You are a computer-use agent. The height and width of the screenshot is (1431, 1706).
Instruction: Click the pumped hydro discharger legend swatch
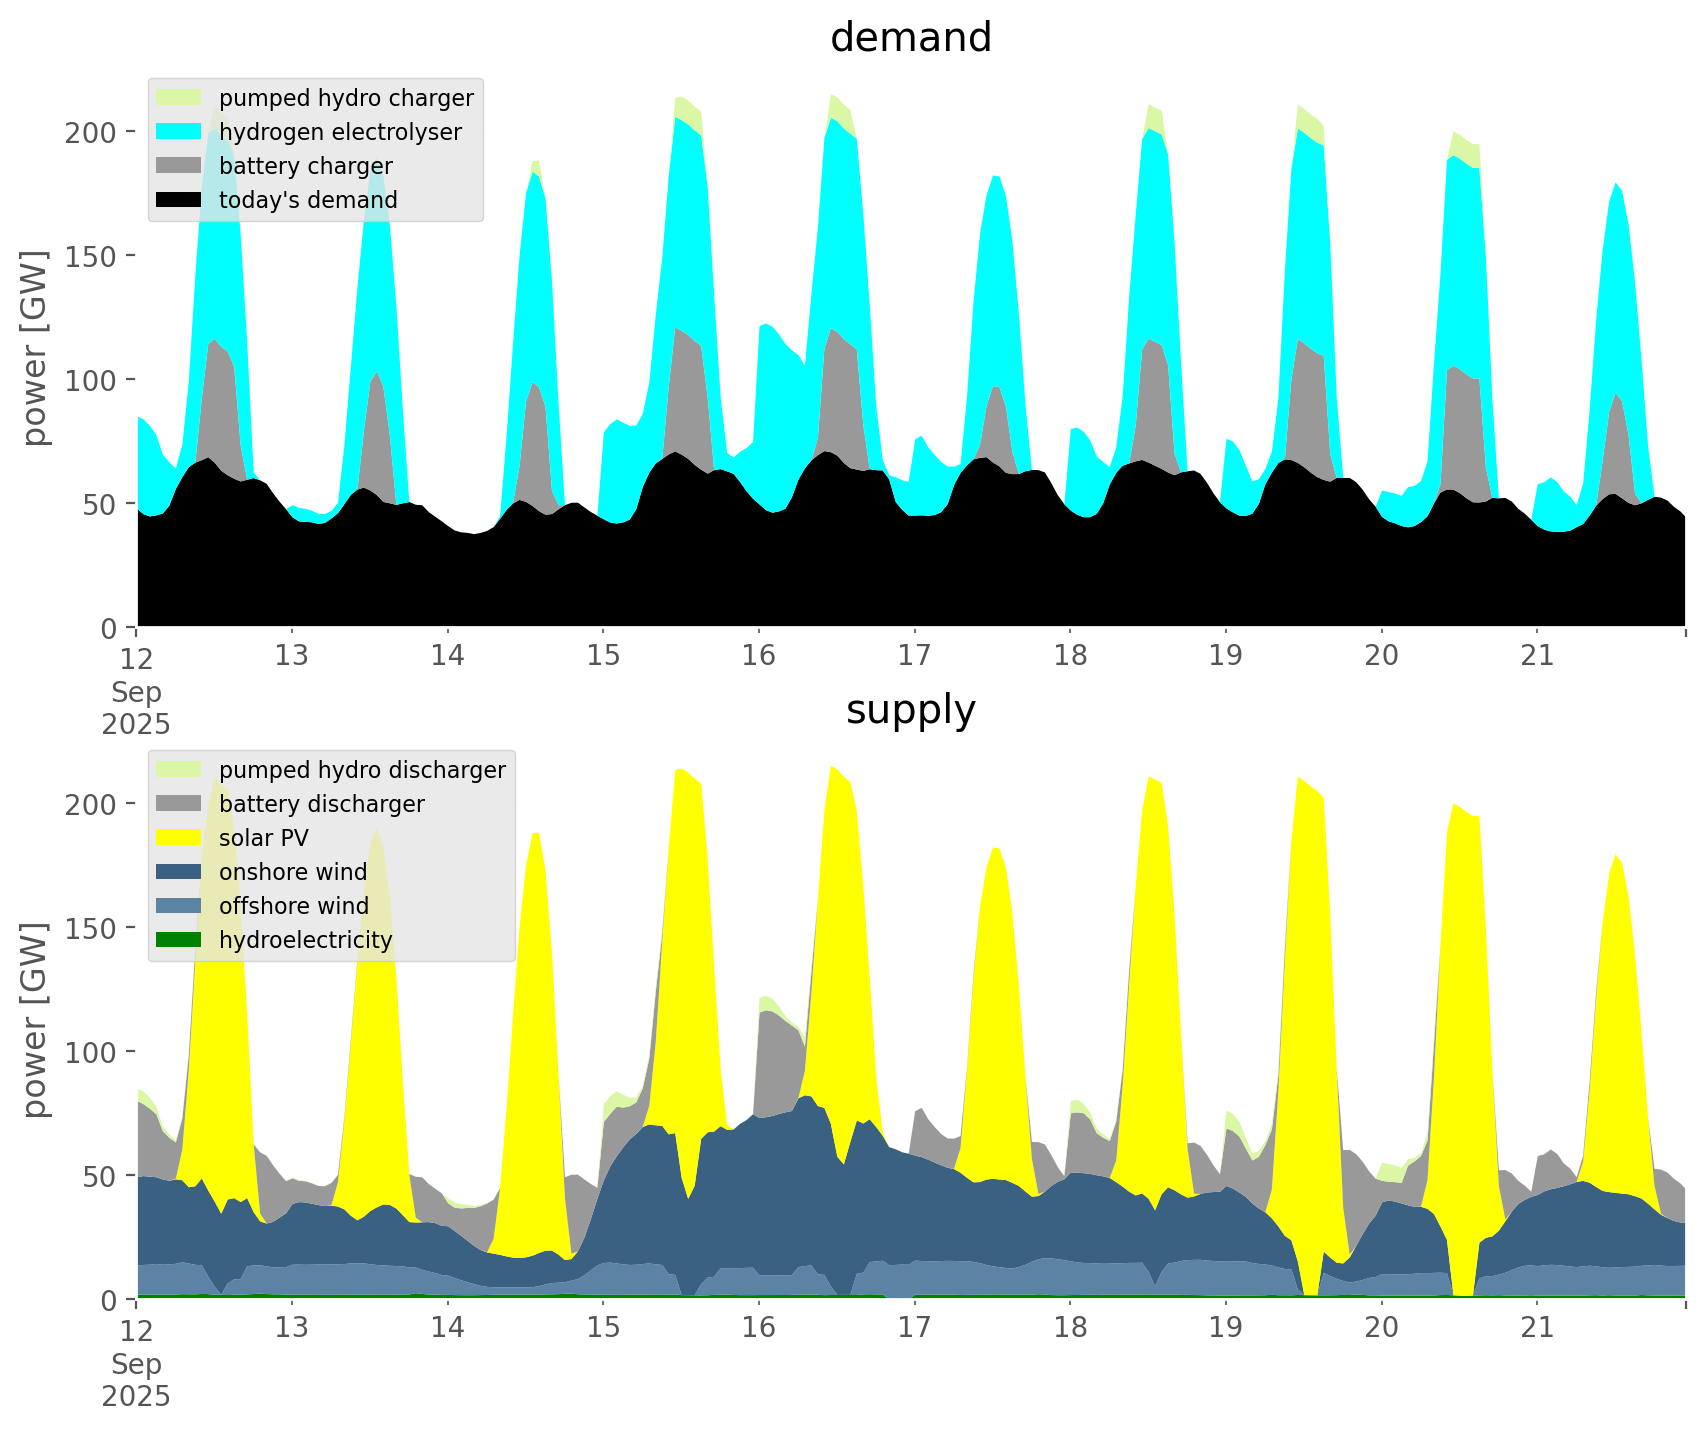[x=179, y=770]
